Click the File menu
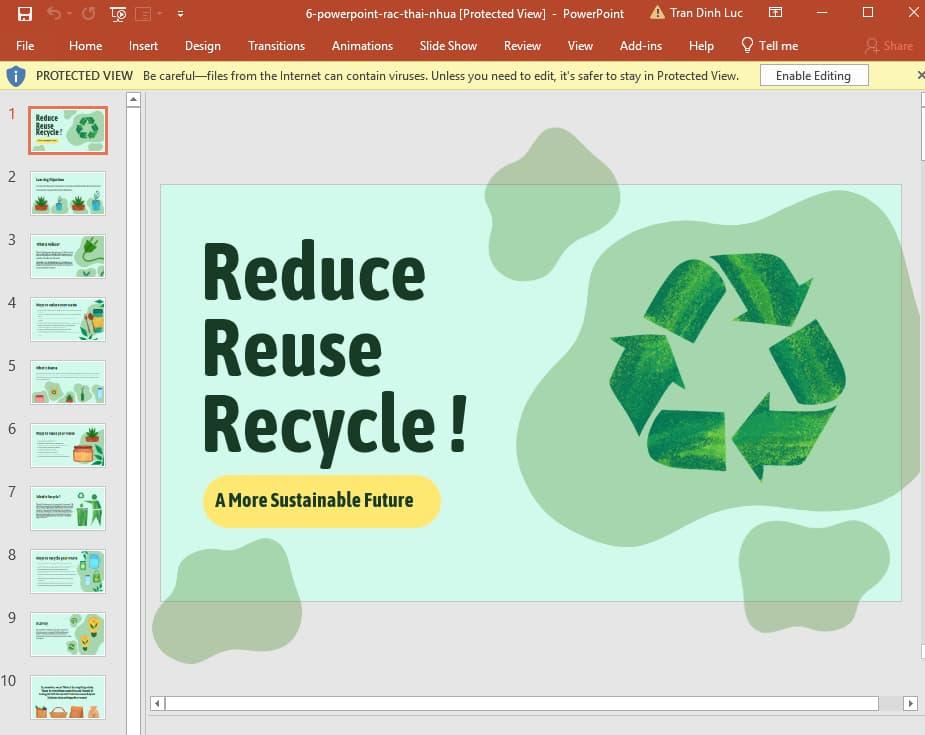Image resolution: width=925 pixels, height=735 pixels. pos(25,45)
